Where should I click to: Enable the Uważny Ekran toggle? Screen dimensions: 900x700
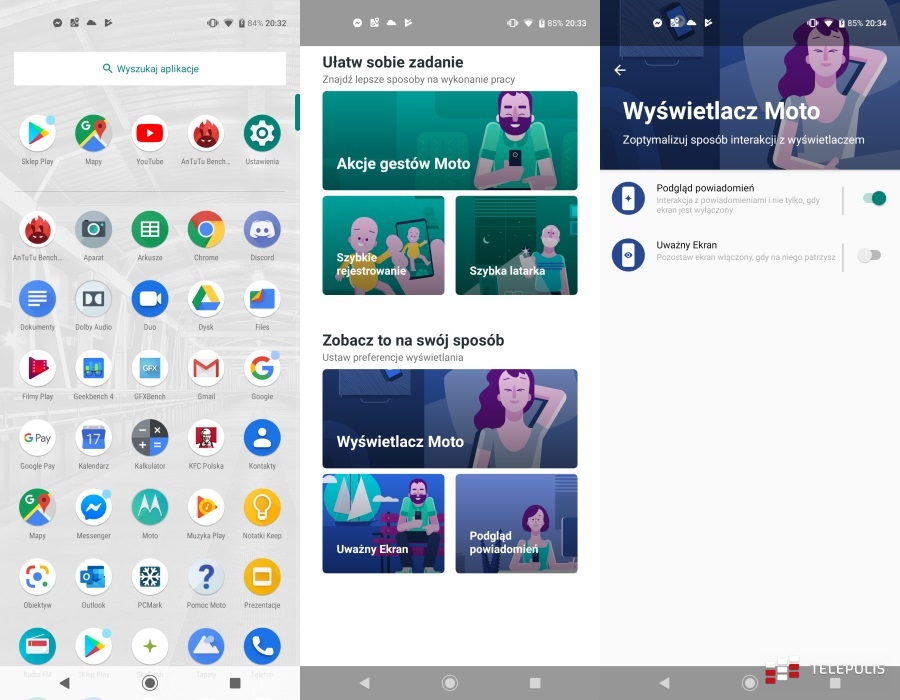[870, 256]
